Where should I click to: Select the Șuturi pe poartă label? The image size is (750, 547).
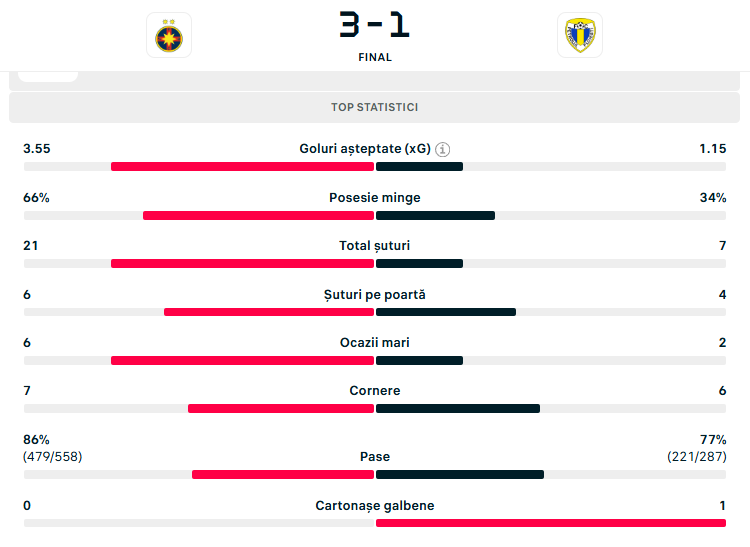[x=375, y=294]
